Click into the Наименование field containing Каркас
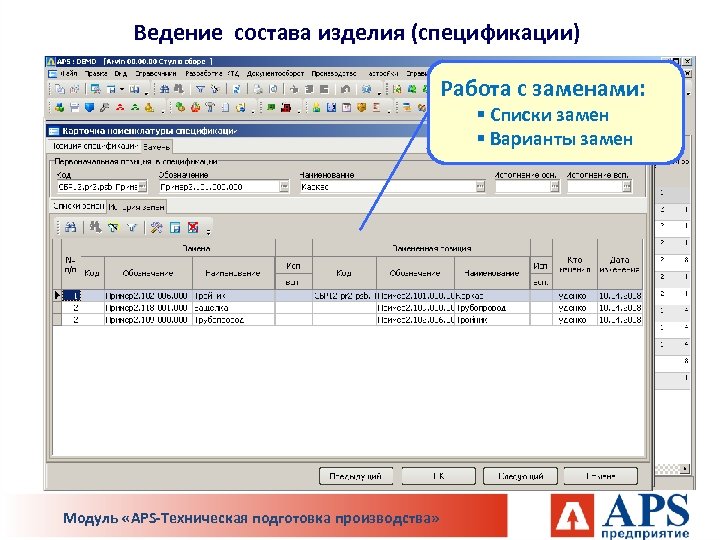Screen dimensions: 720x540 pyautogui.click(x=388, y=186)
